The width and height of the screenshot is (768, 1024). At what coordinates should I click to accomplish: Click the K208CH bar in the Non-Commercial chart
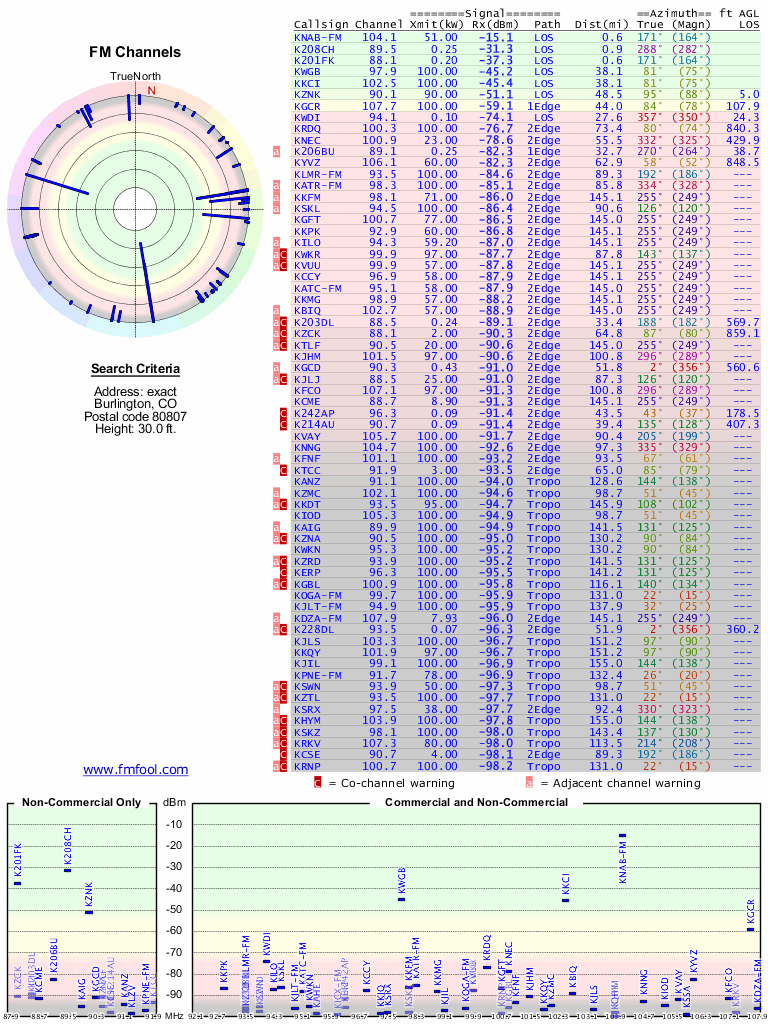[68, 869]
